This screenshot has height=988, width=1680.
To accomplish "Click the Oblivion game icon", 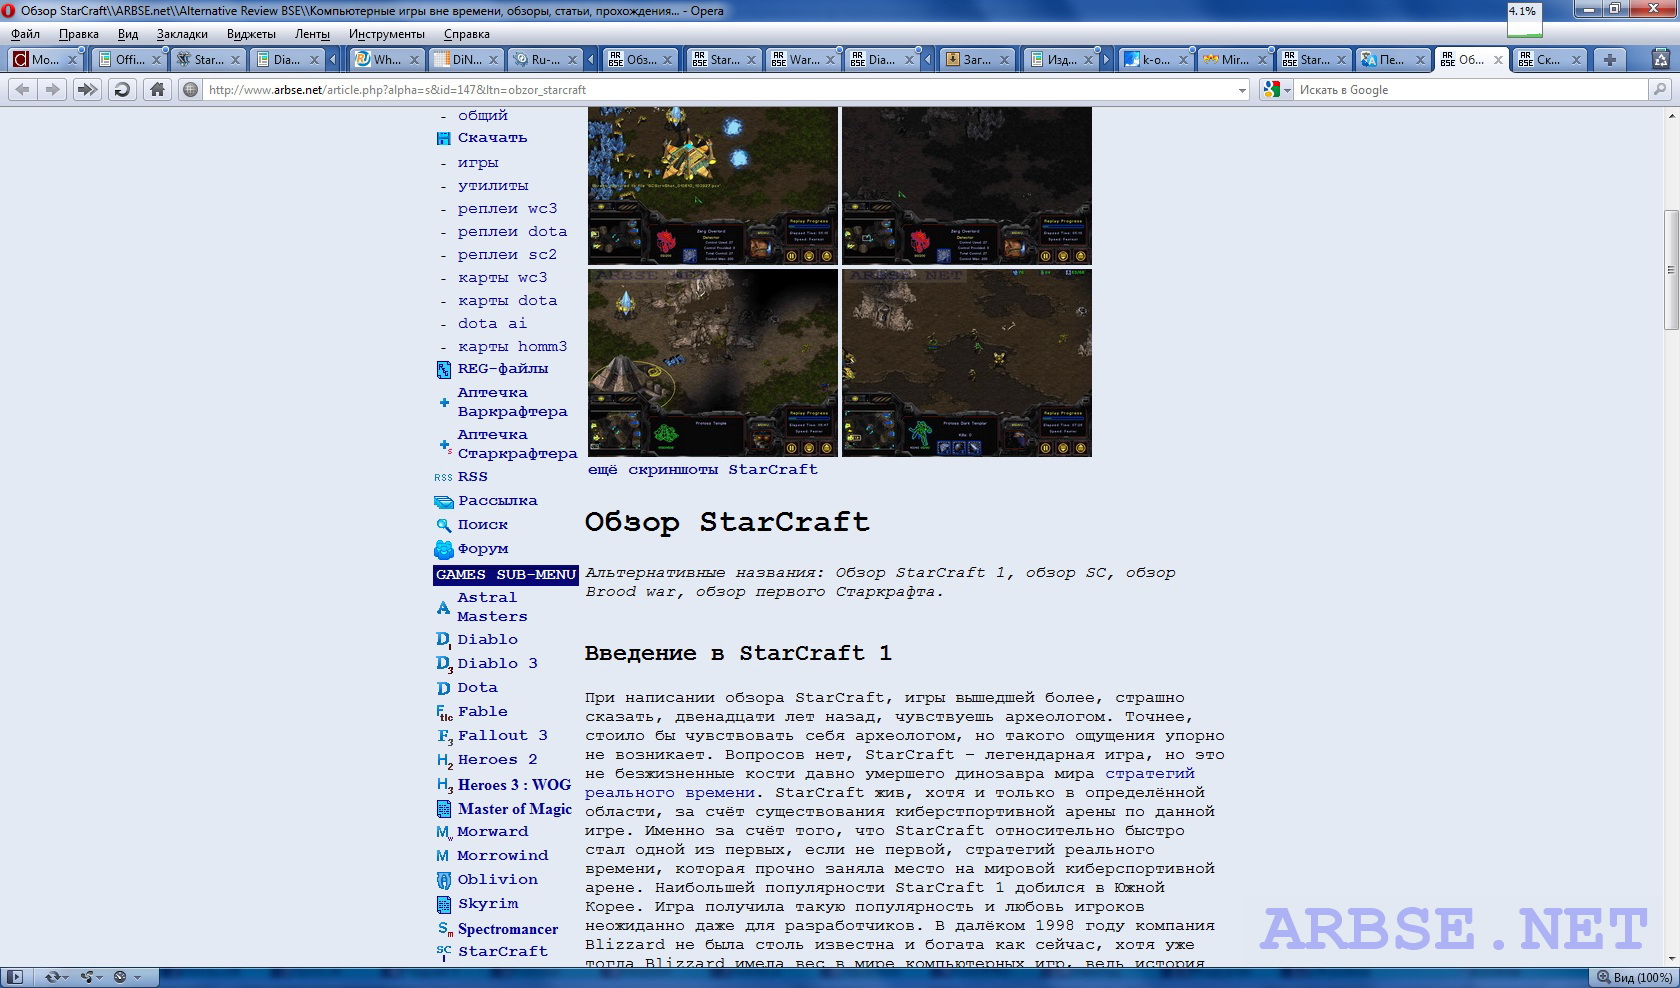I will (444, 880).
